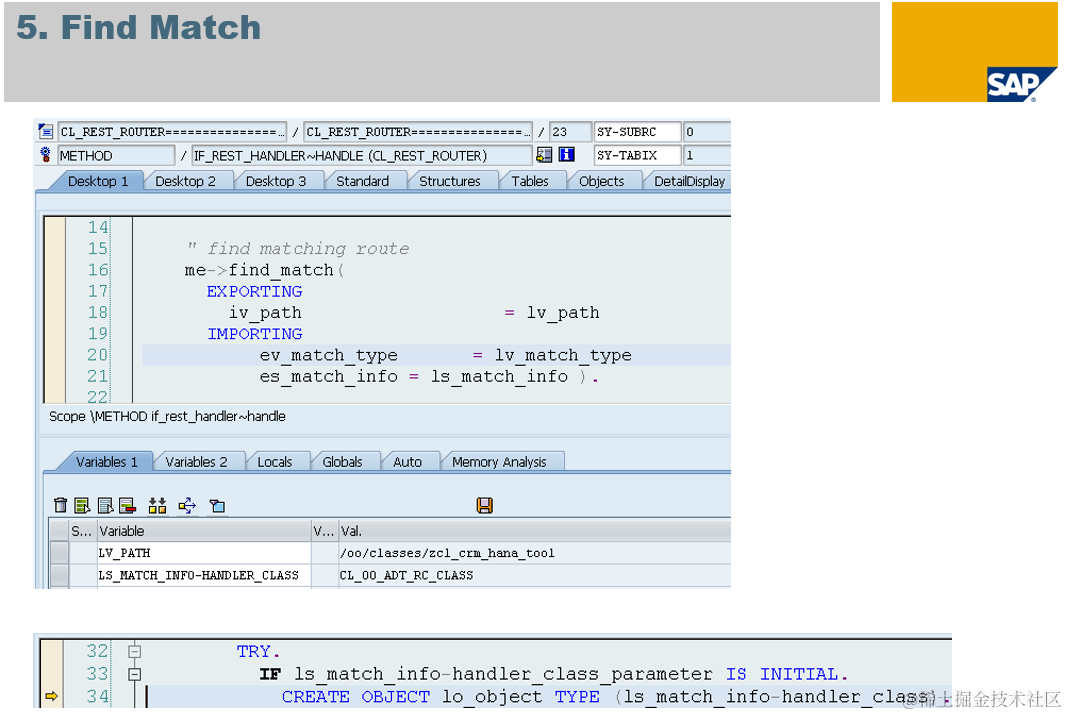Click the trash can delete-variables icon

pyautogui.click(x=60, y=505)
